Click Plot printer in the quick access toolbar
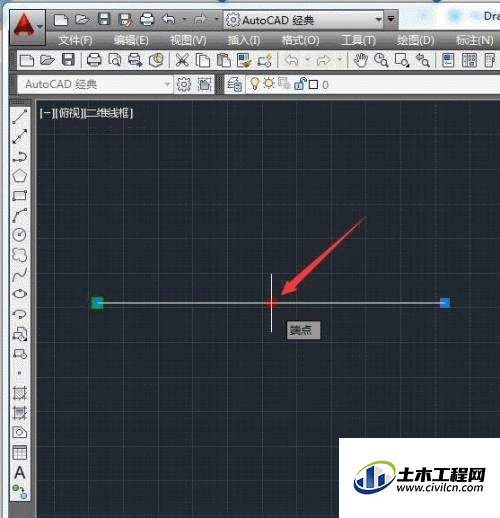 [147, 19]
